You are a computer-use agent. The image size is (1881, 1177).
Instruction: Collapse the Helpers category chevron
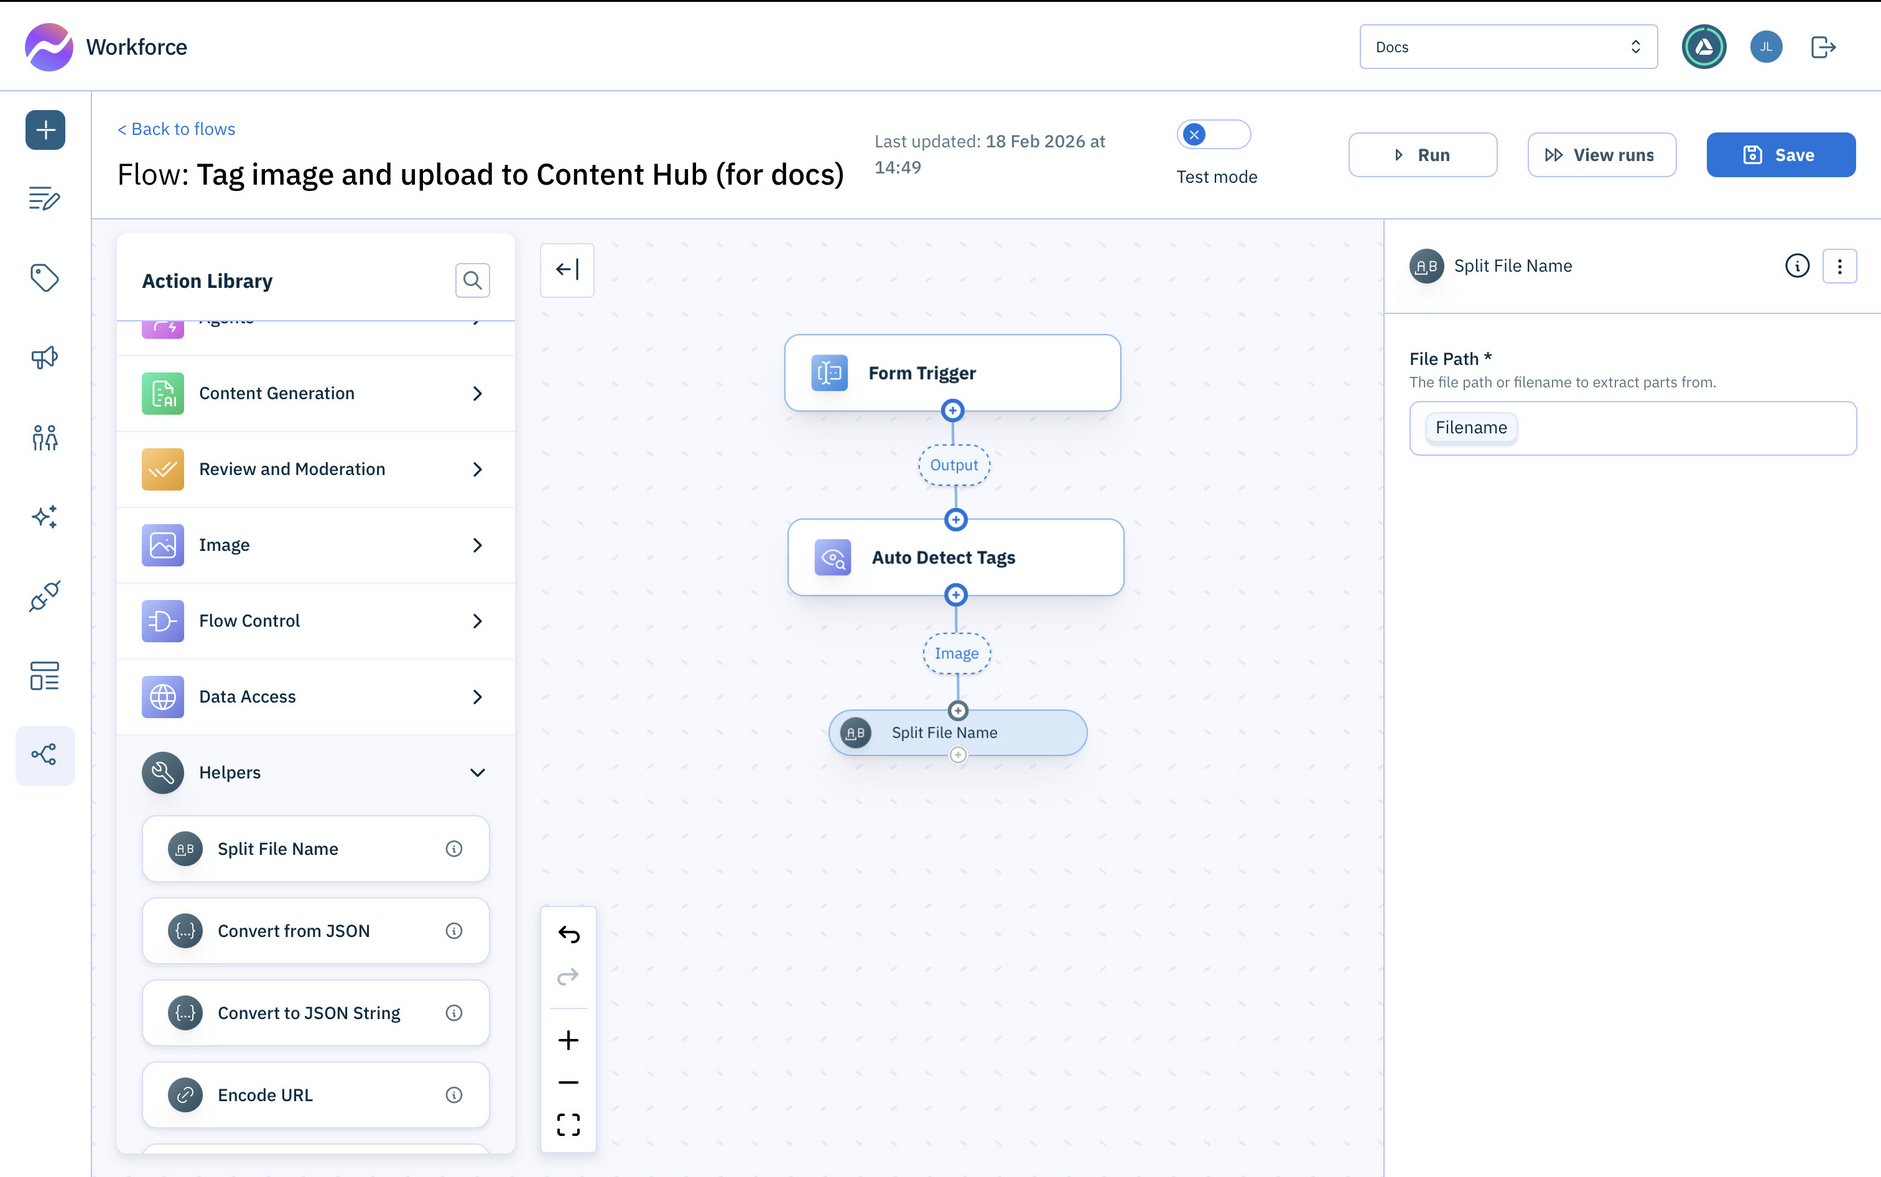[x=477, y=772]
